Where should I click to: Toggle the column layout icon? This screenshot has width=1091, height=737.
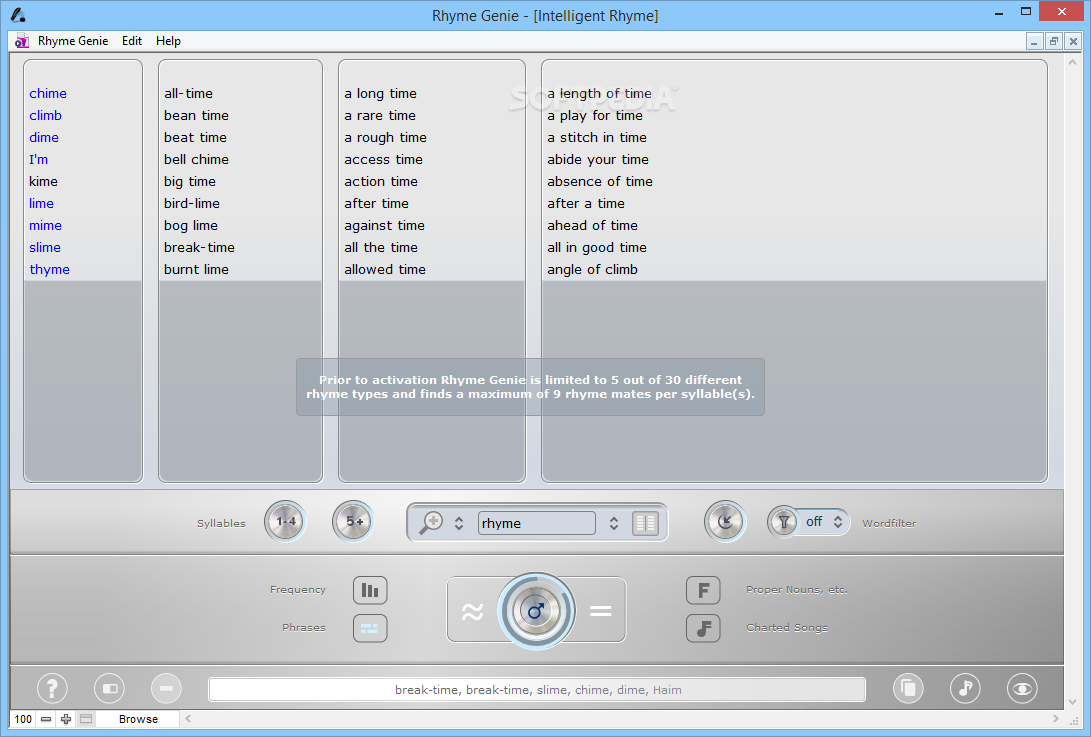645,523
